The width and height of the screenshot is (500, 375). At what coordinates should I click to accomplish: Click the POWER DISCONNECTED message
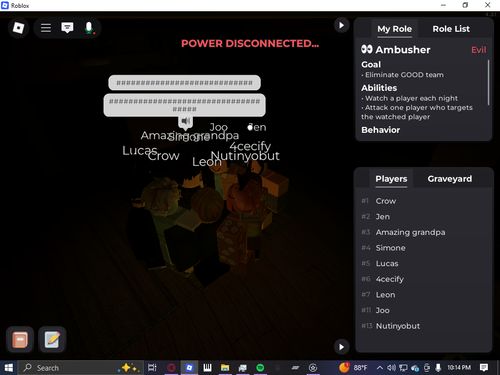[x=250, y=44]
